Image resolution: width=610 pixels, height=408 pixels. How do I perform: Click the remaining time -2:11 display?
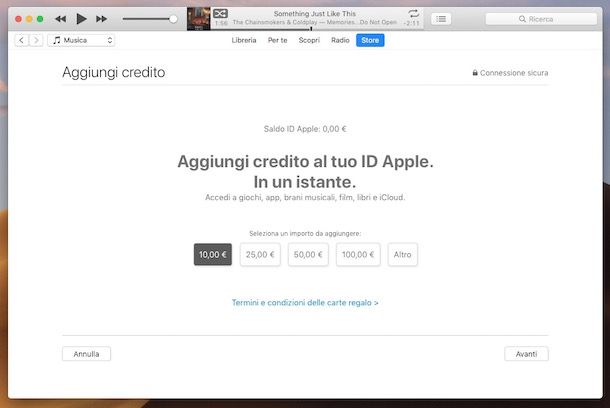point(412,23)
